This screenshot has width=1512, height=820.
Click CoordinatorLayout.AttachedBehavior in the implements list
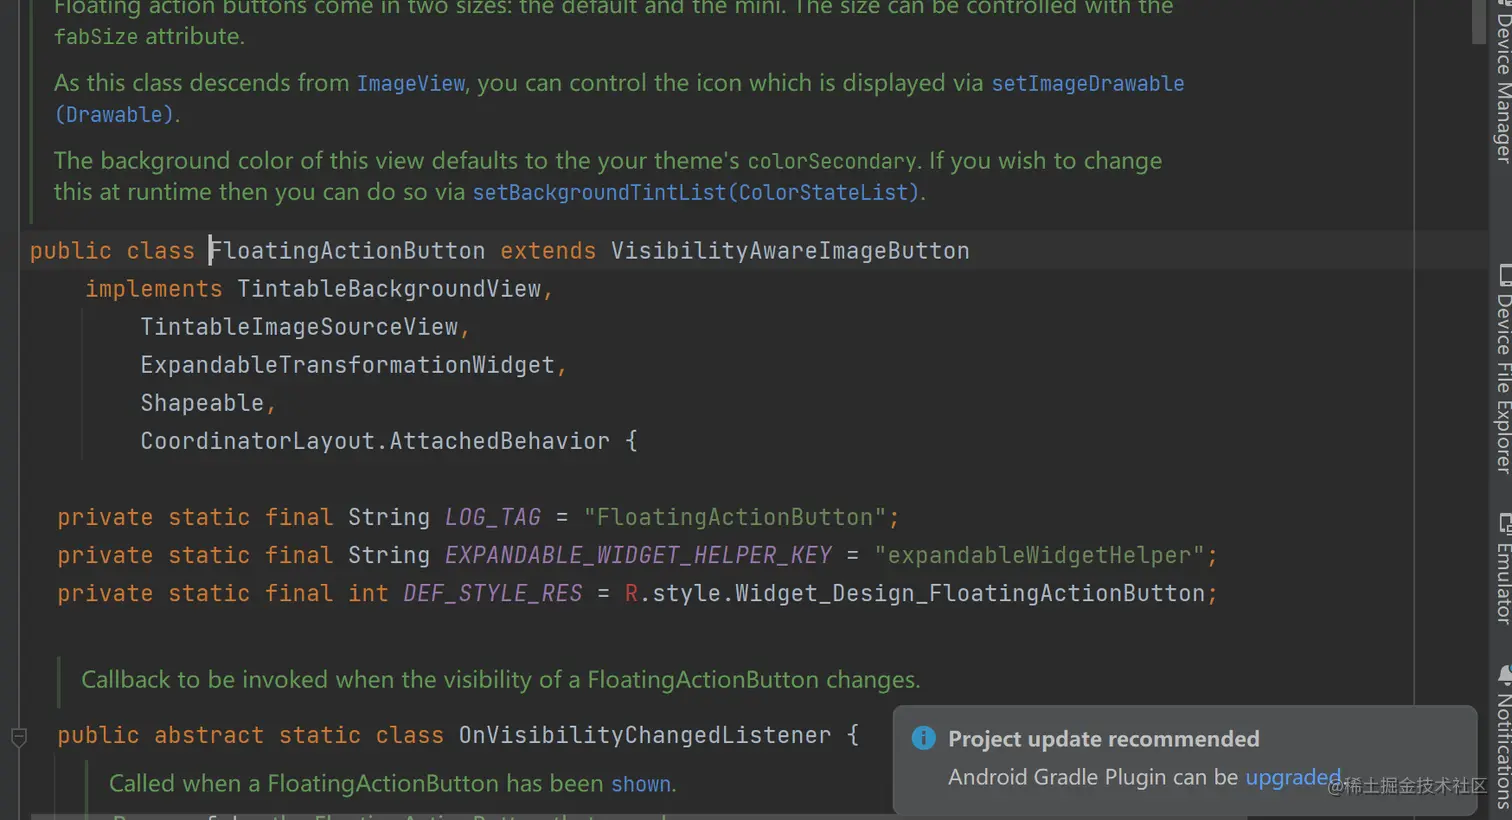click(x=375, y=441)
